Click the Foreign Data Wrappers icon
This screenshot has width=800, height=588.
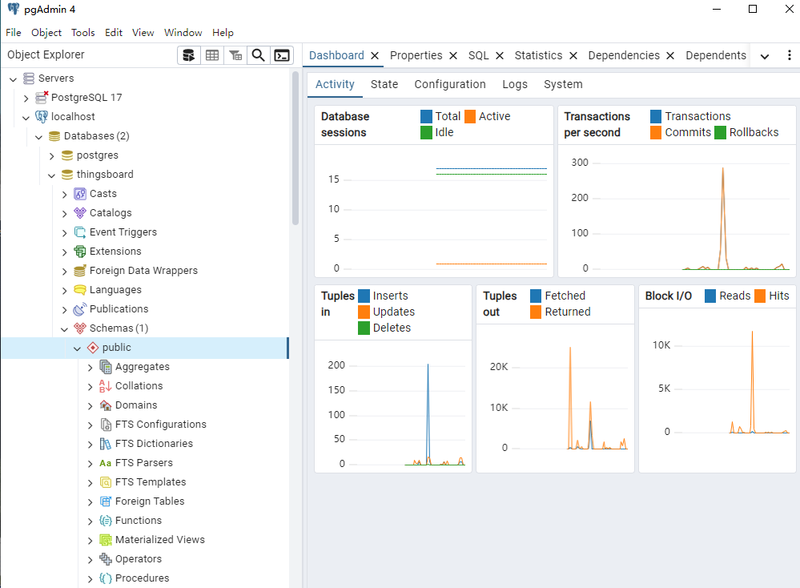[80, 271]
